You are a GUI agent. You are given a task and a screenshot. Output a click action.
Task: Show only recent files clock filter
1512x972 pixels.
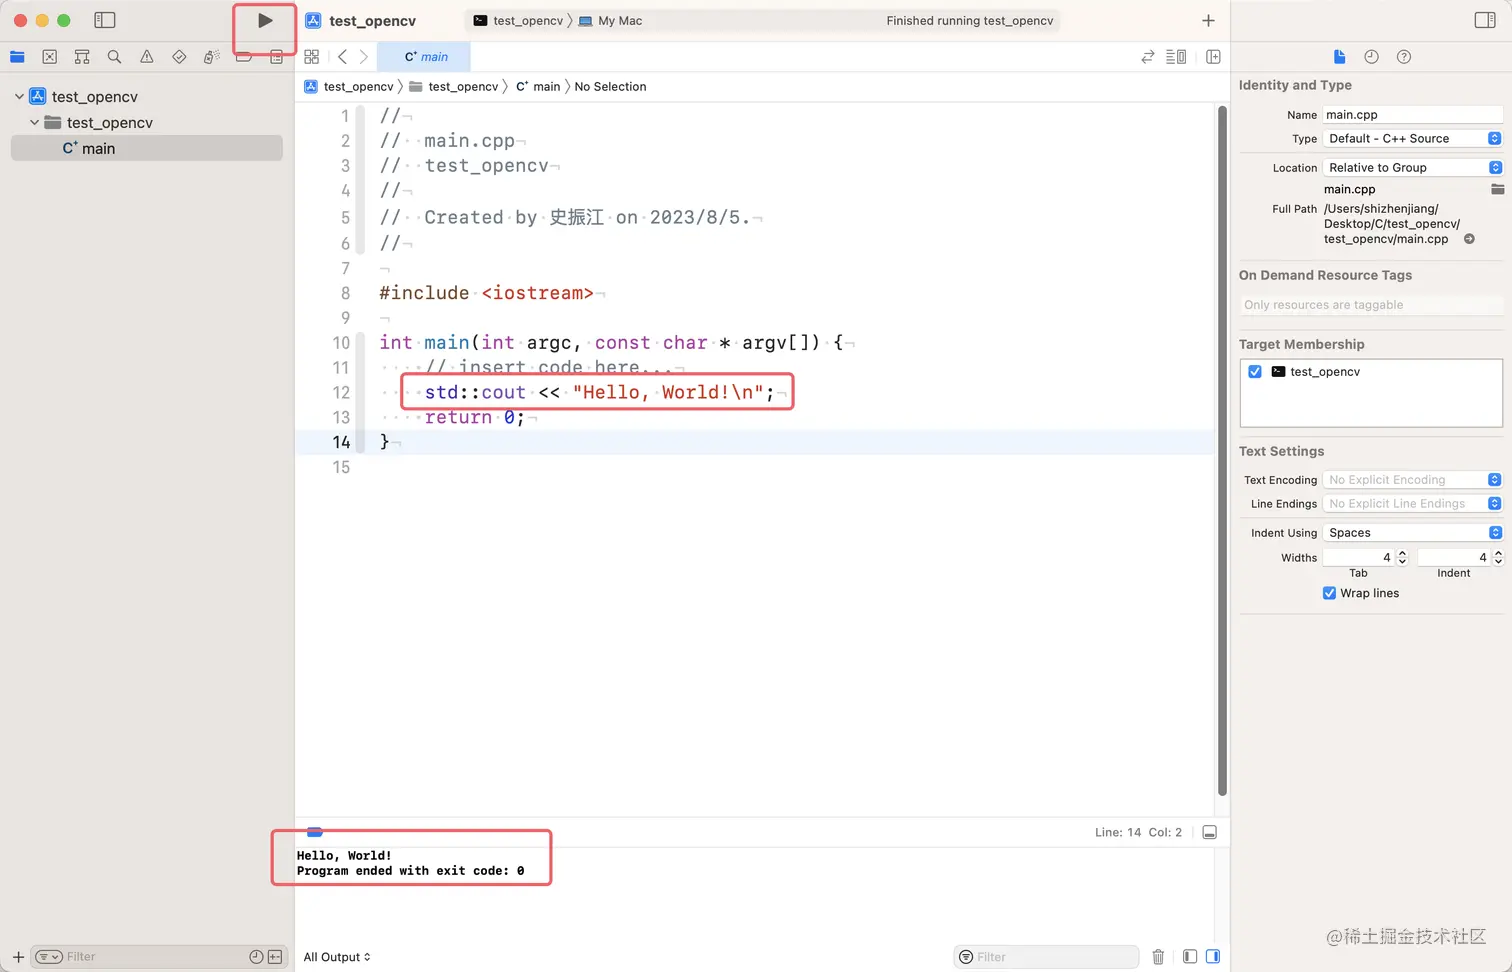pyautogui.click(x=256, y=957)
